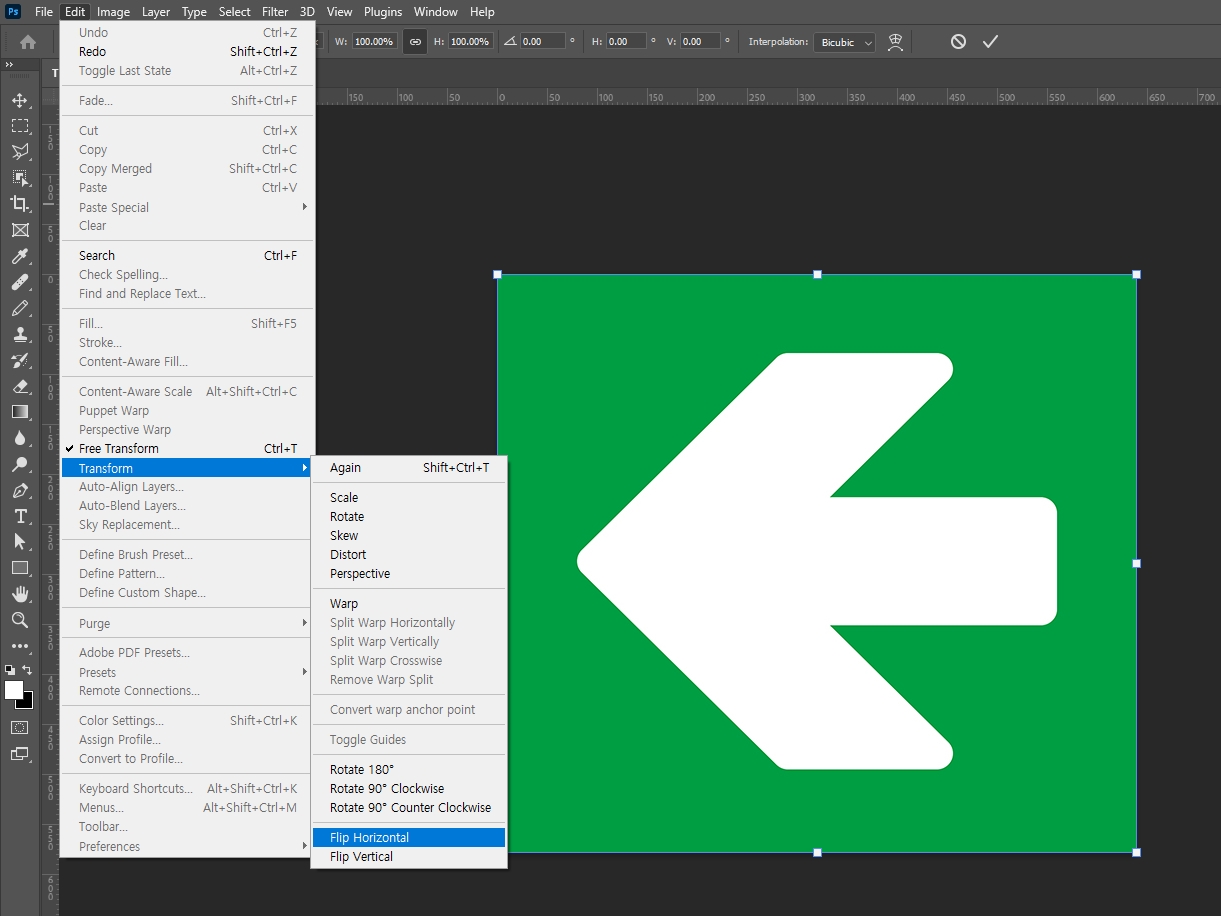
Task: Choose Flip Vertical
Action: 409,857
